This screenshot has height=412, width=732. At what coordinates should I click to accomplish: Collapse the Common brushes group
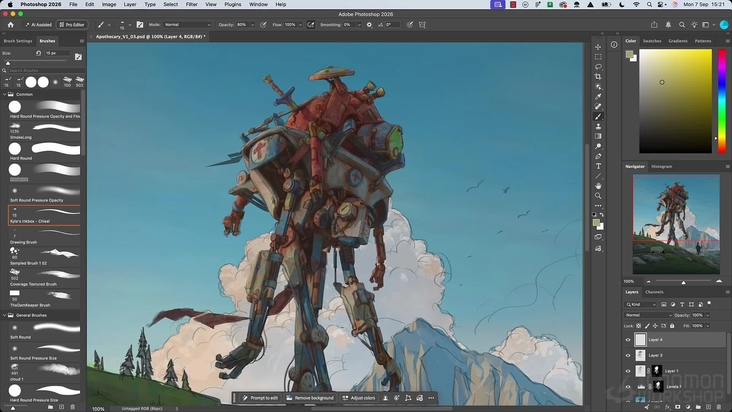pyautogui.click(x=5, y=94)
